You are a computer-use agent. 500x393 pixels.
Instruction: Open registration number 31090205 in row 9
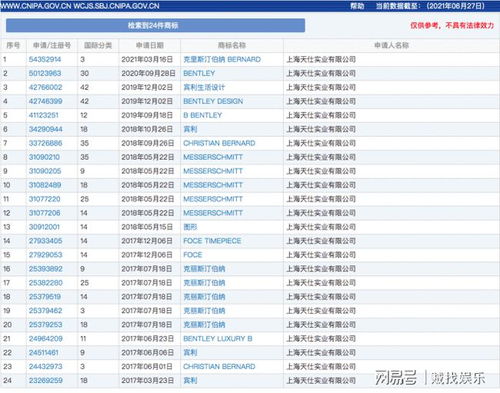(x=45, y=171)
